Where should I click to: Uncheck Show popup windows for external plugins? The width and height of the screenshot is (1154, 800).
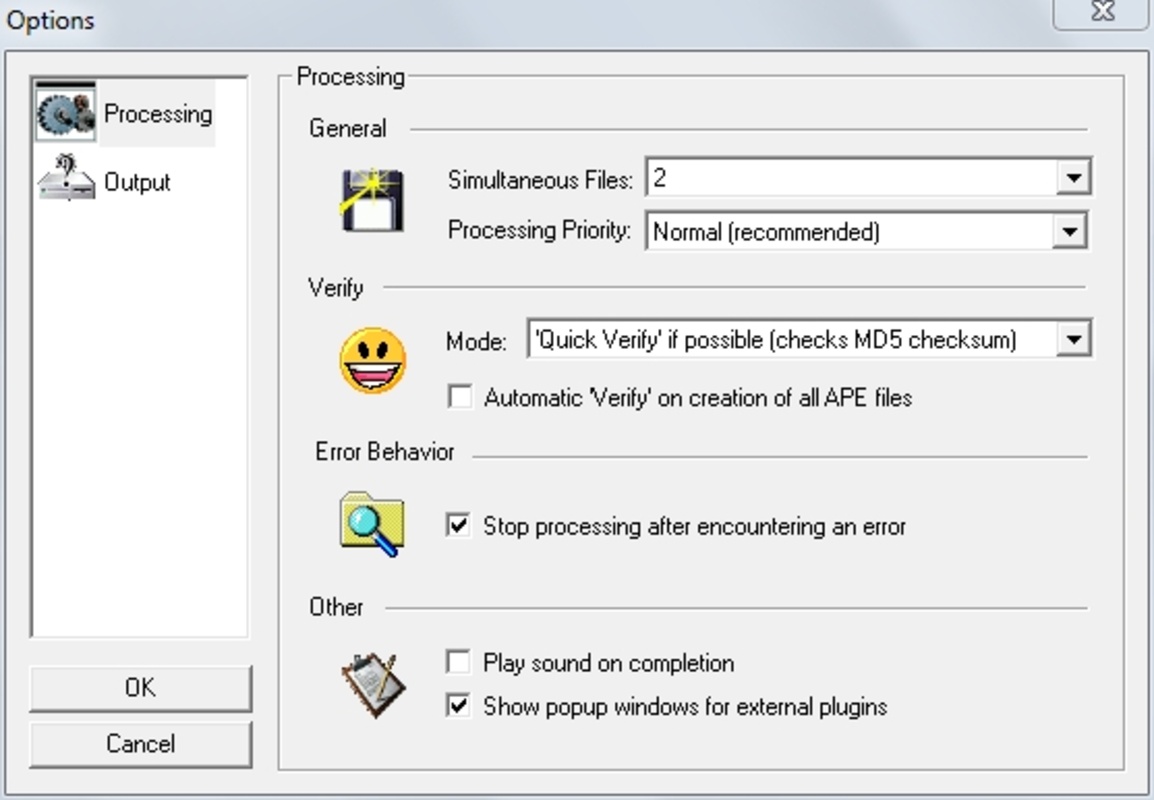(x=459, y=706)
